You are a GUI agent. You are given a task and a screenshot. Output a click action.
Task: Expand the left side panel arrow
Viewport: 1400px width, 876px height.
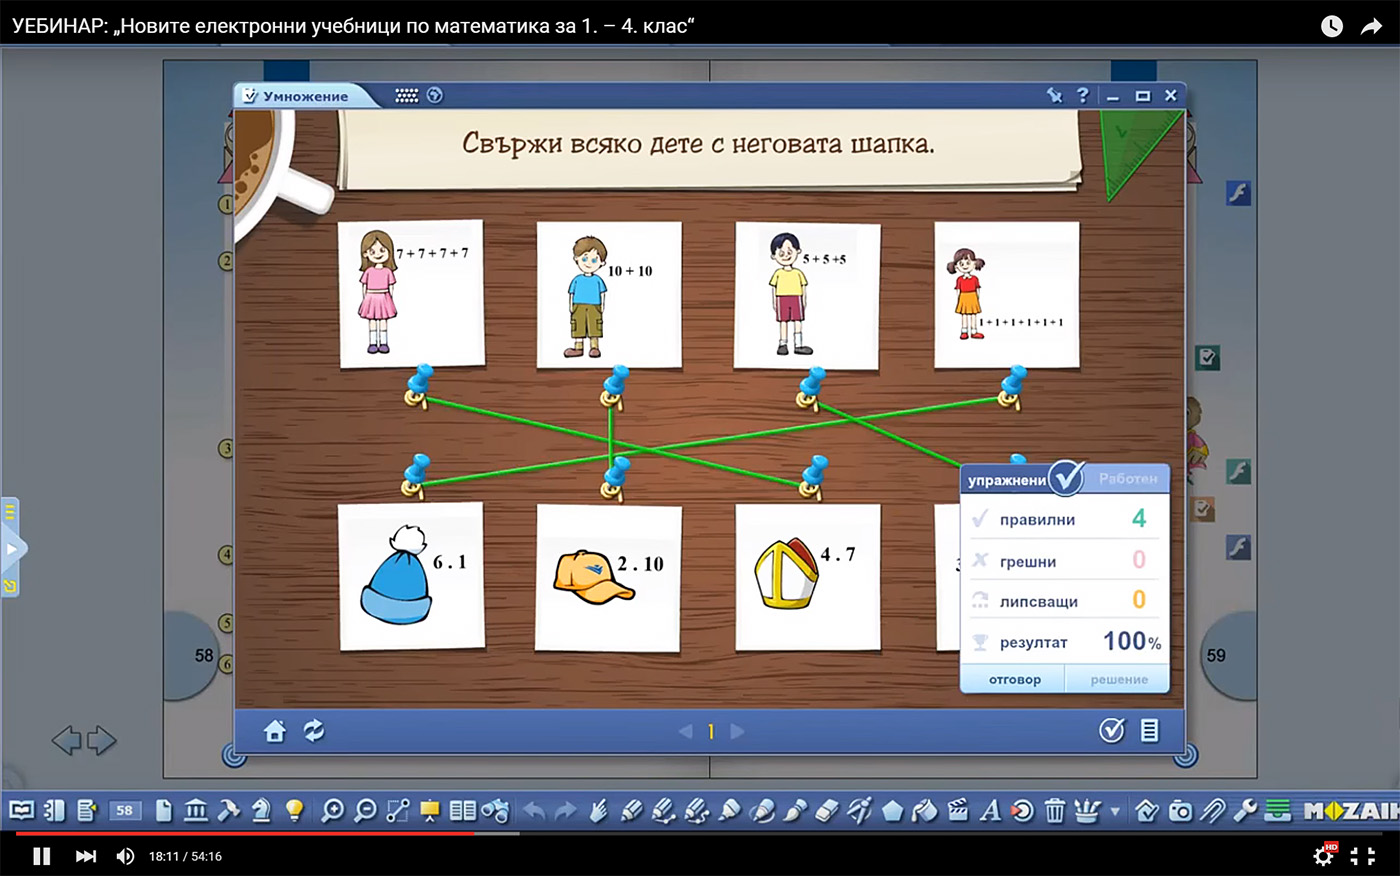pyautogui.click(x=12, y=549)
